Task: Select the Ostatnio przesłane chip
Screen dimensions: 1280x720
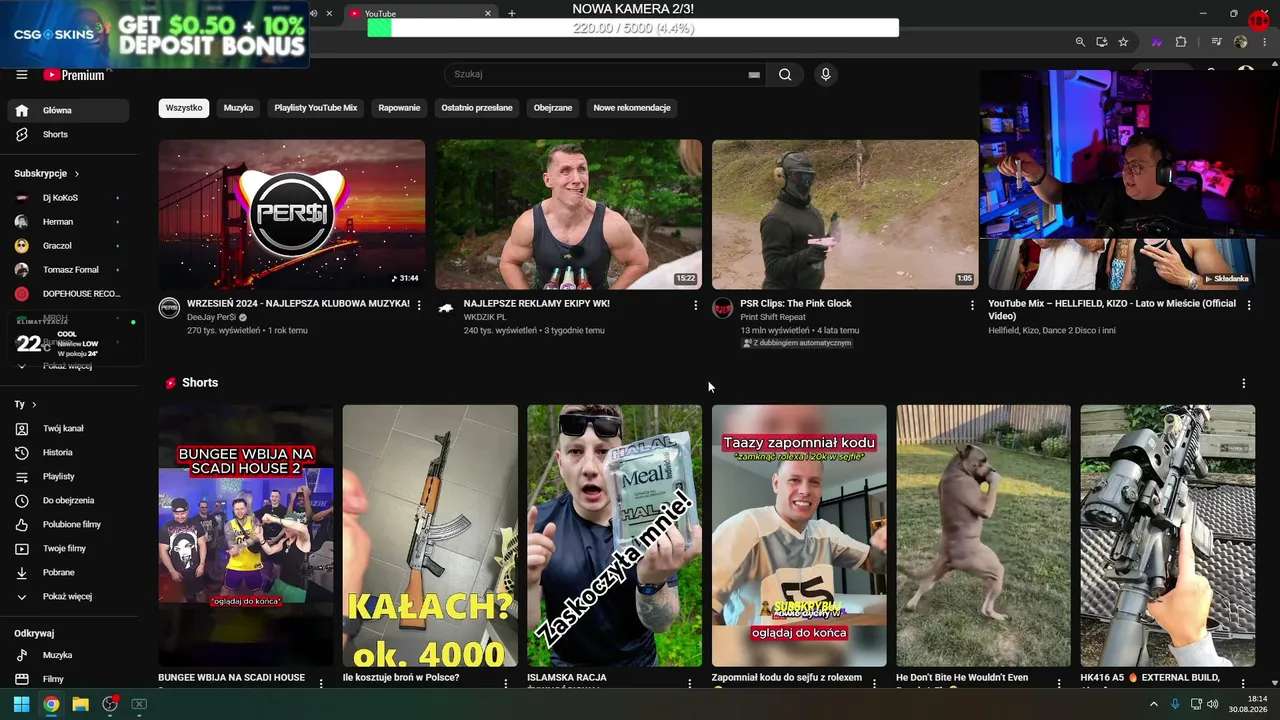Action: tap(477, 108)
